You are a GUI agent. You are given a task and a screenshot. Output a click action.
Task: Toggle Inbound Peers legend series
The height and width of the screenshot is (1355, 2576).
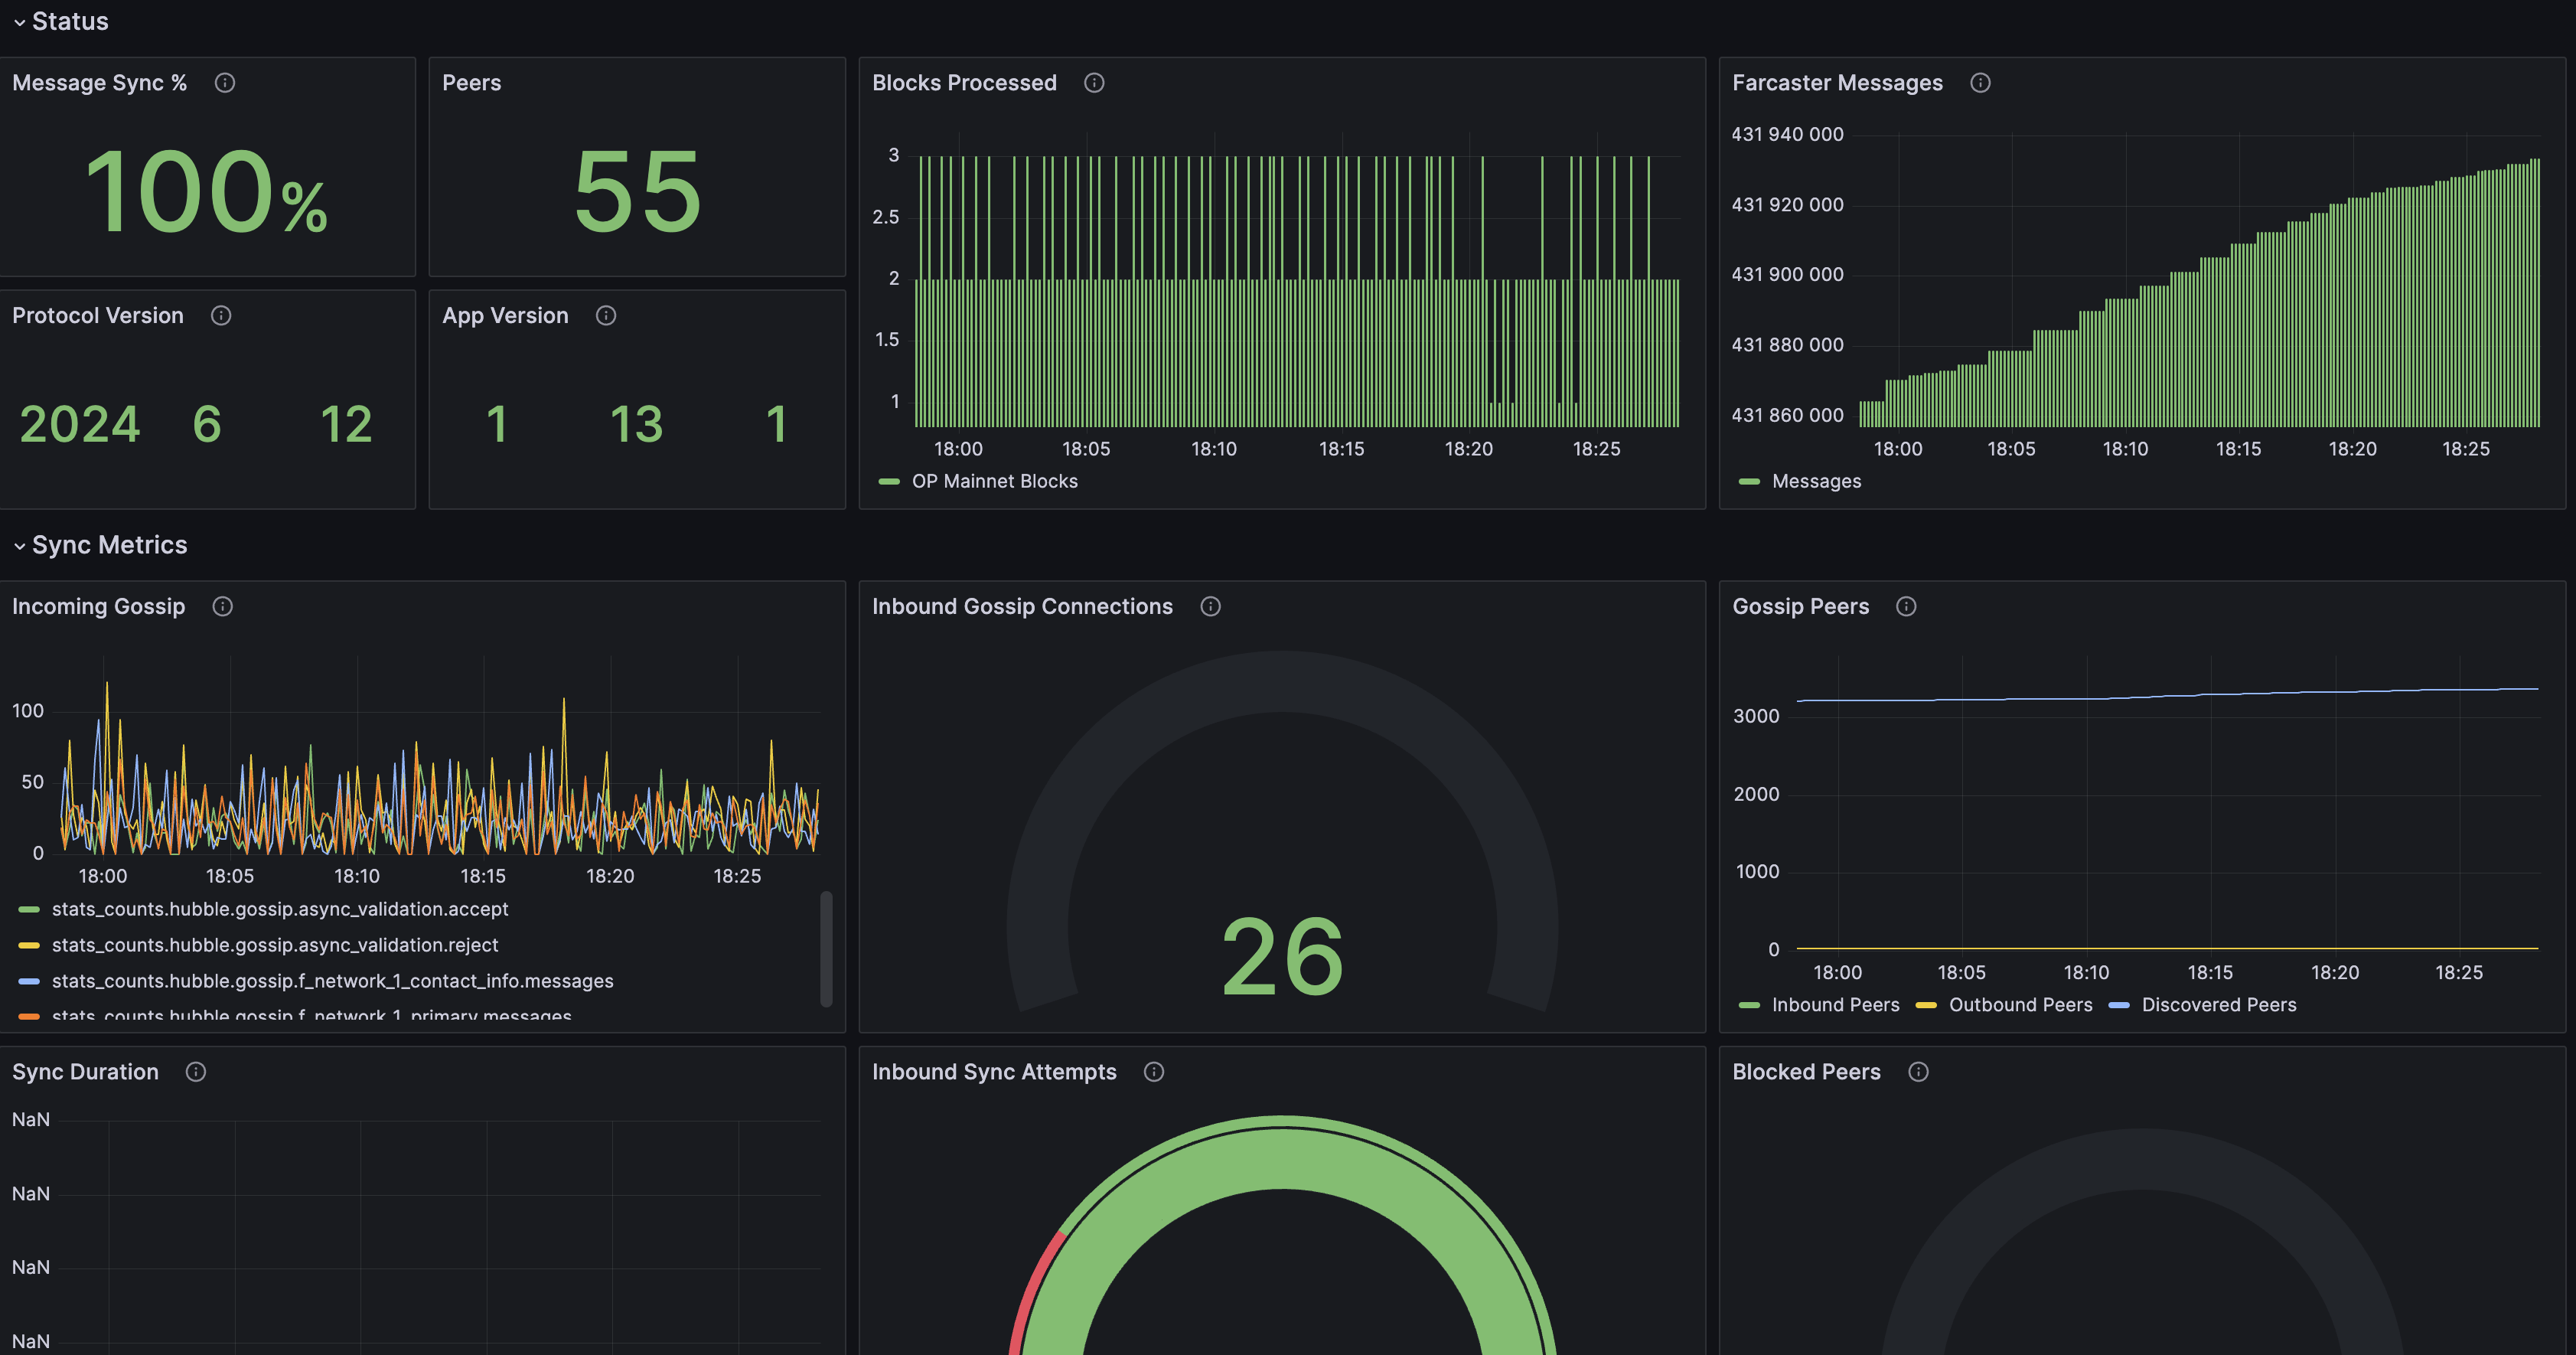point(1835,1005)
